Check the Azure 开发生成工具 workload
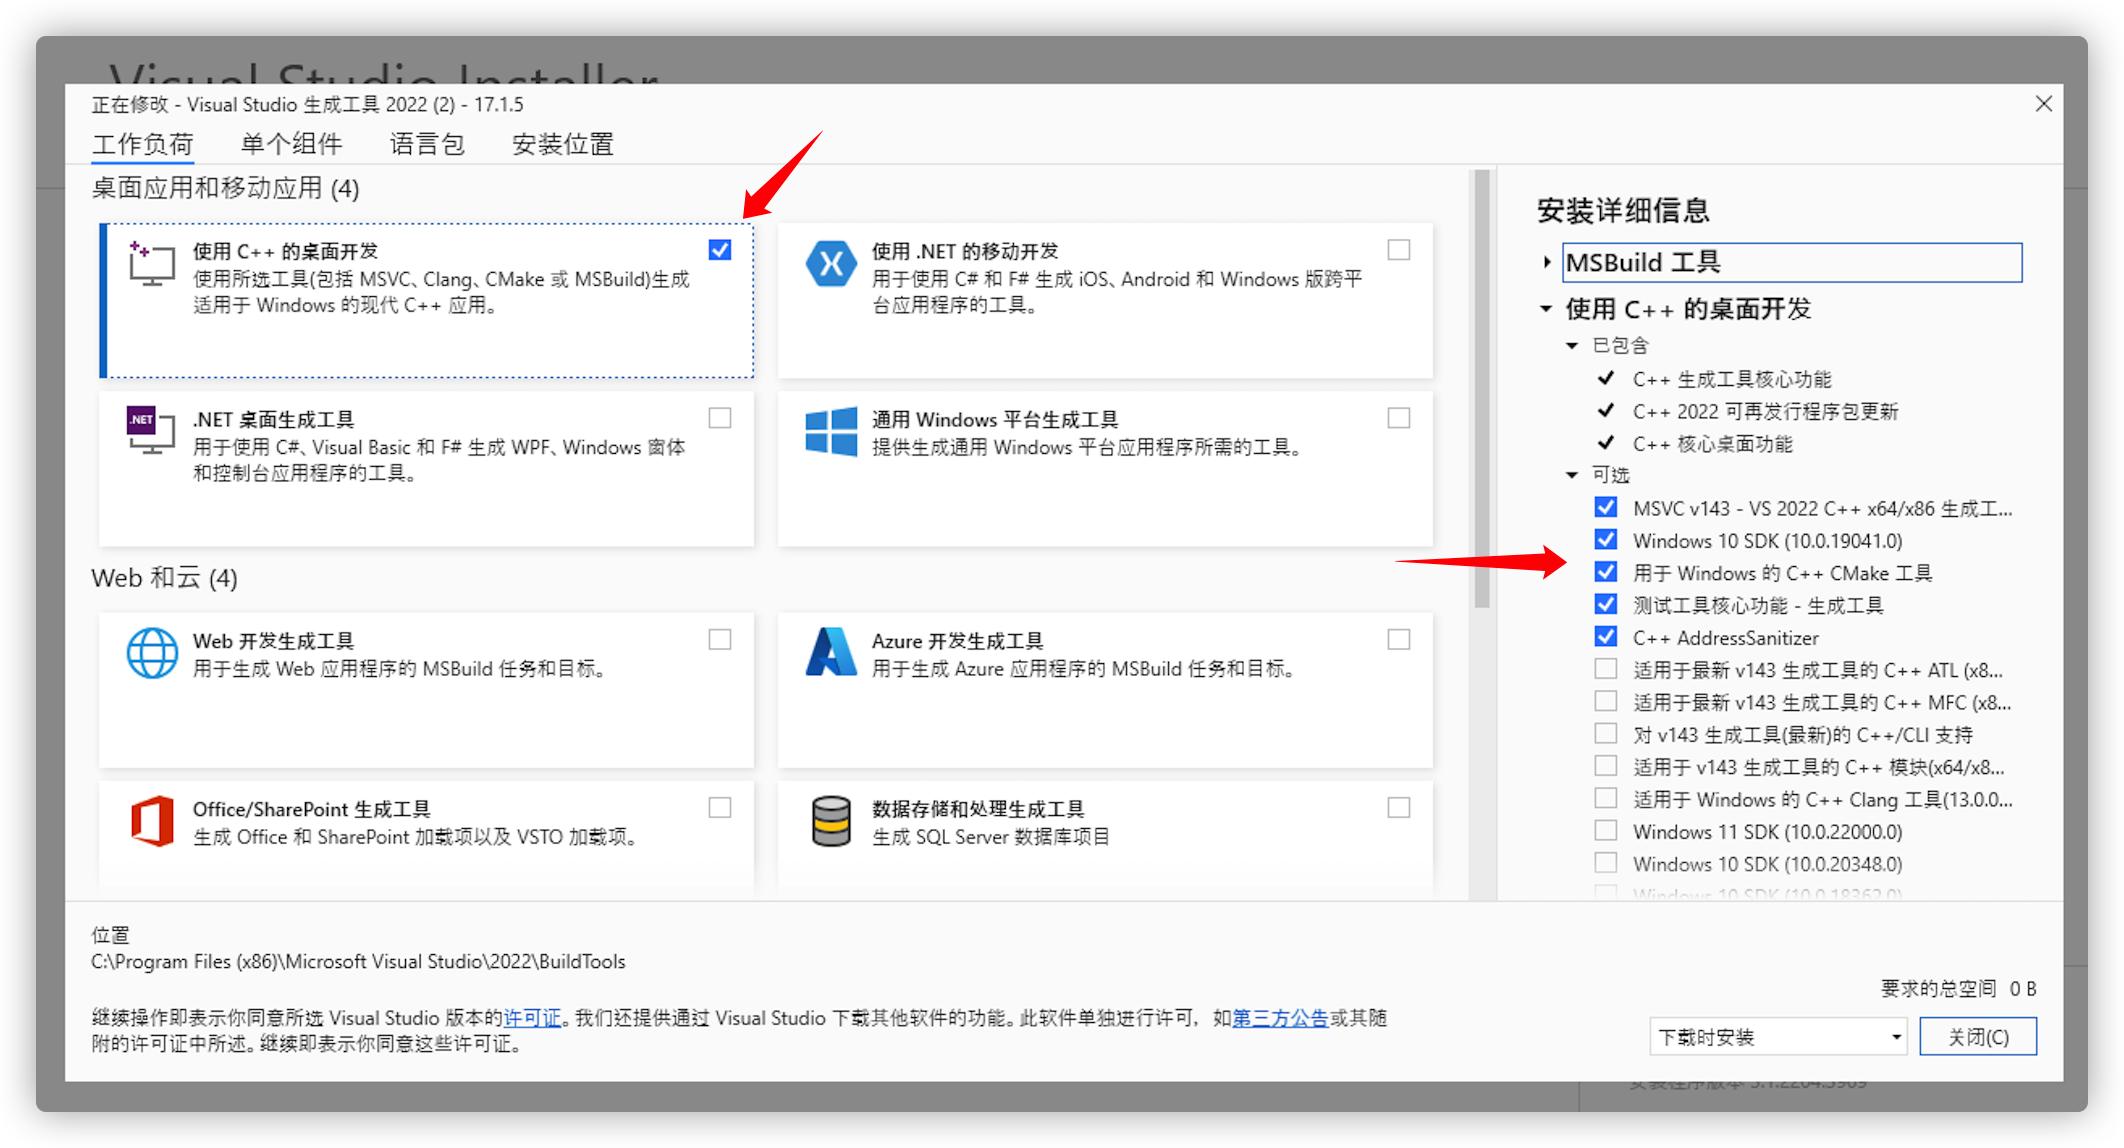The image size is (2124, 1148). (x=1399, y=640)
